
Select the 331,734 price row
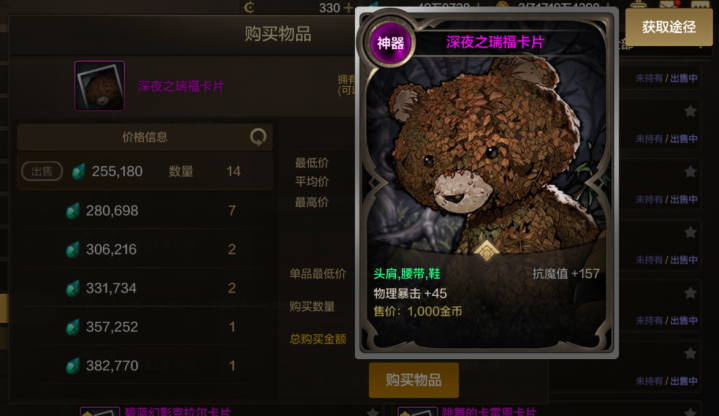click(x=145, y=288)
